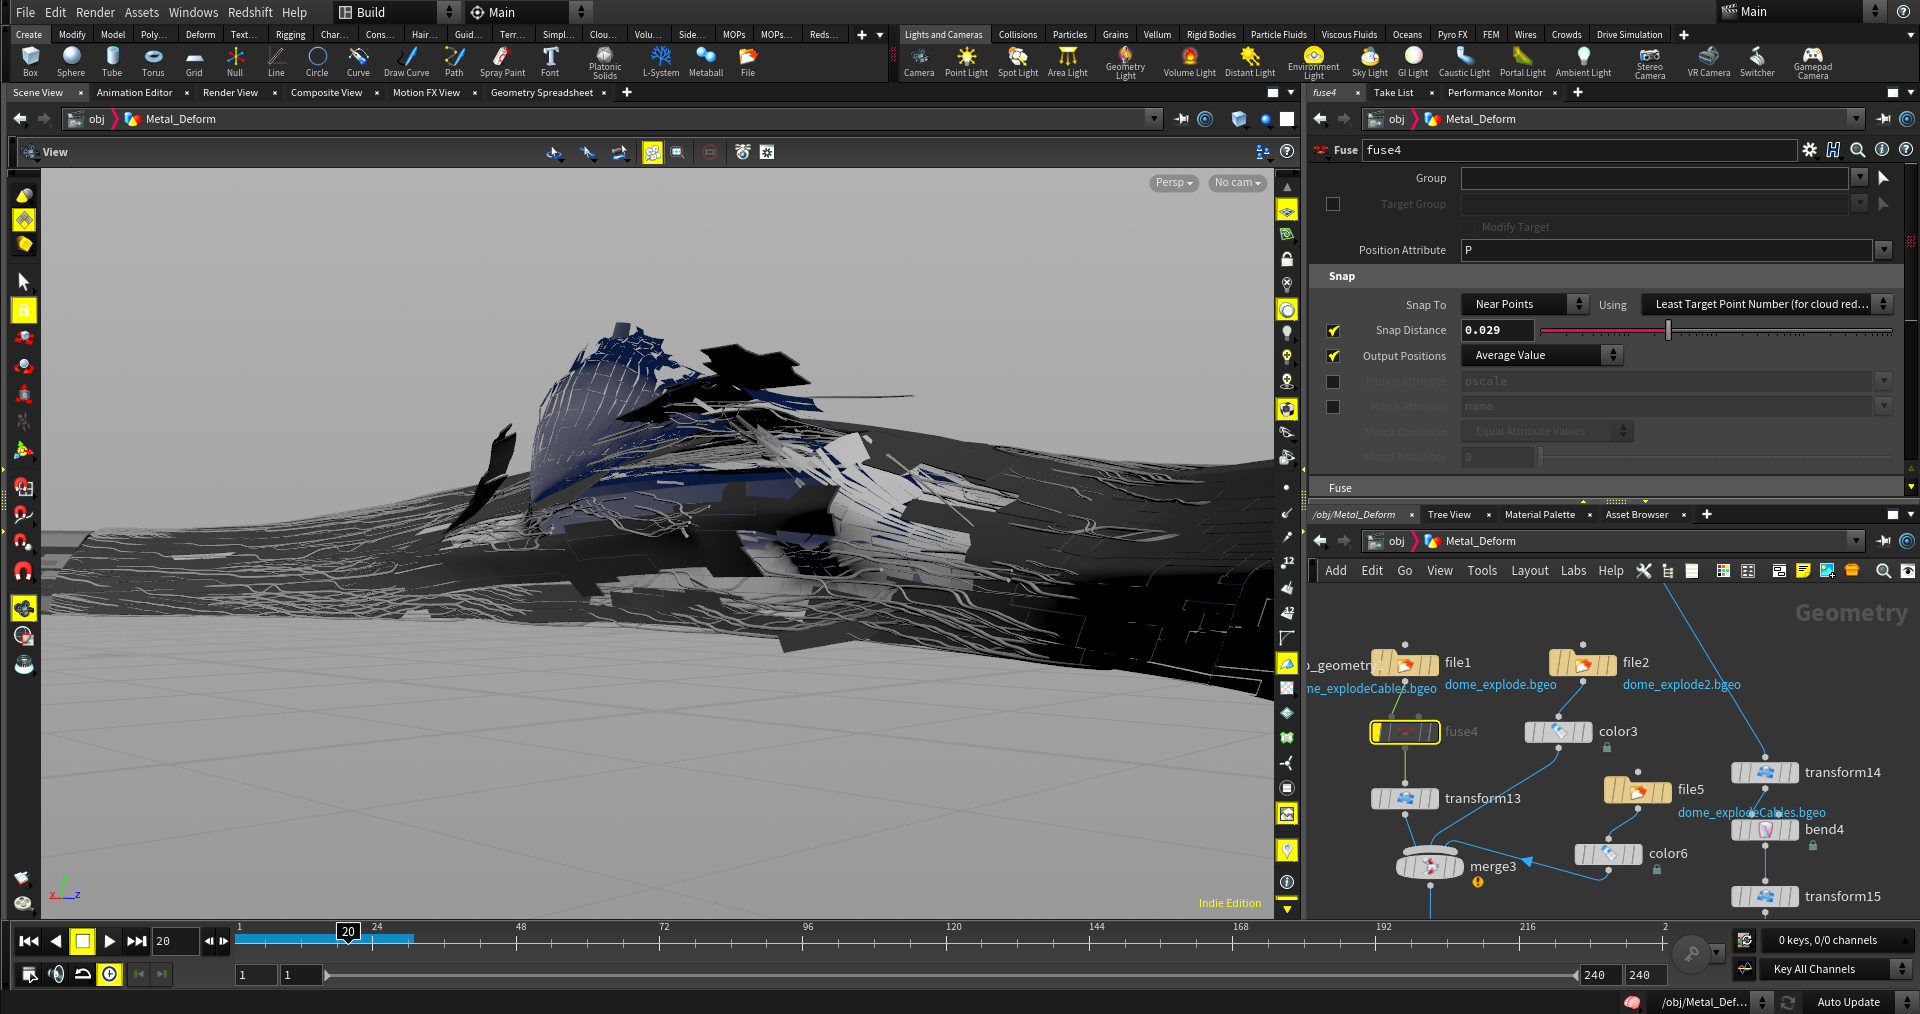Create a Camera from the shelf
Screen dimensions: 1920x1014
click(919, 62)
